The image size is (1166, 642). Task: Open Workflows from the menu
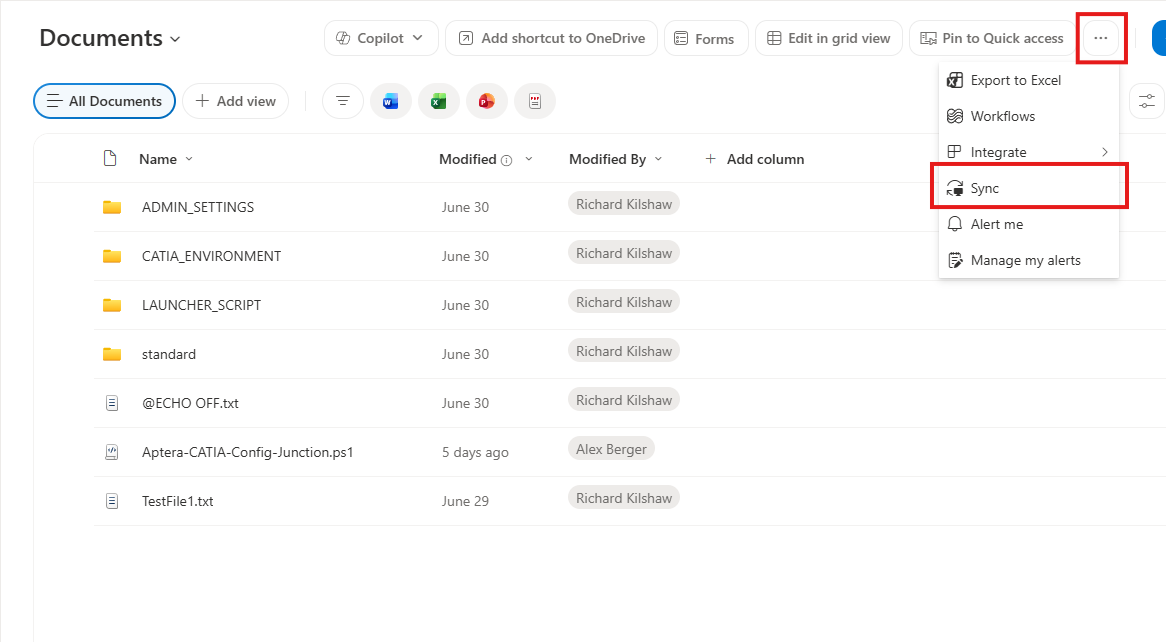tap(1028, 116)
